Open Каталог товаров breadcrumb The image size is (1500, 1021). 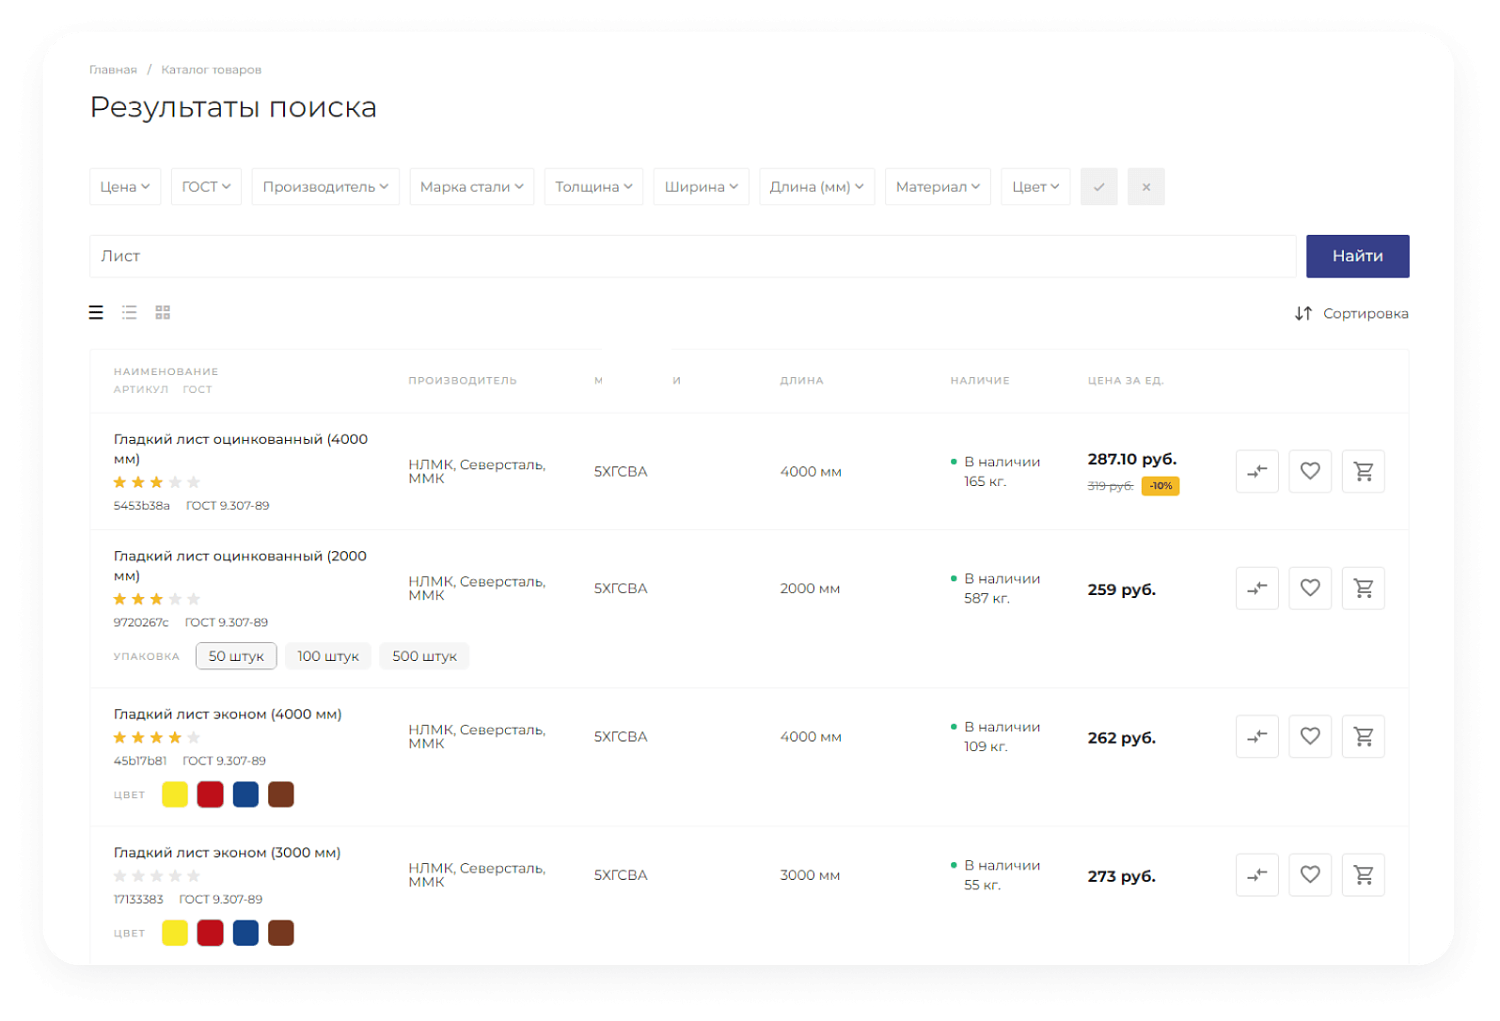tap(211, 70)
